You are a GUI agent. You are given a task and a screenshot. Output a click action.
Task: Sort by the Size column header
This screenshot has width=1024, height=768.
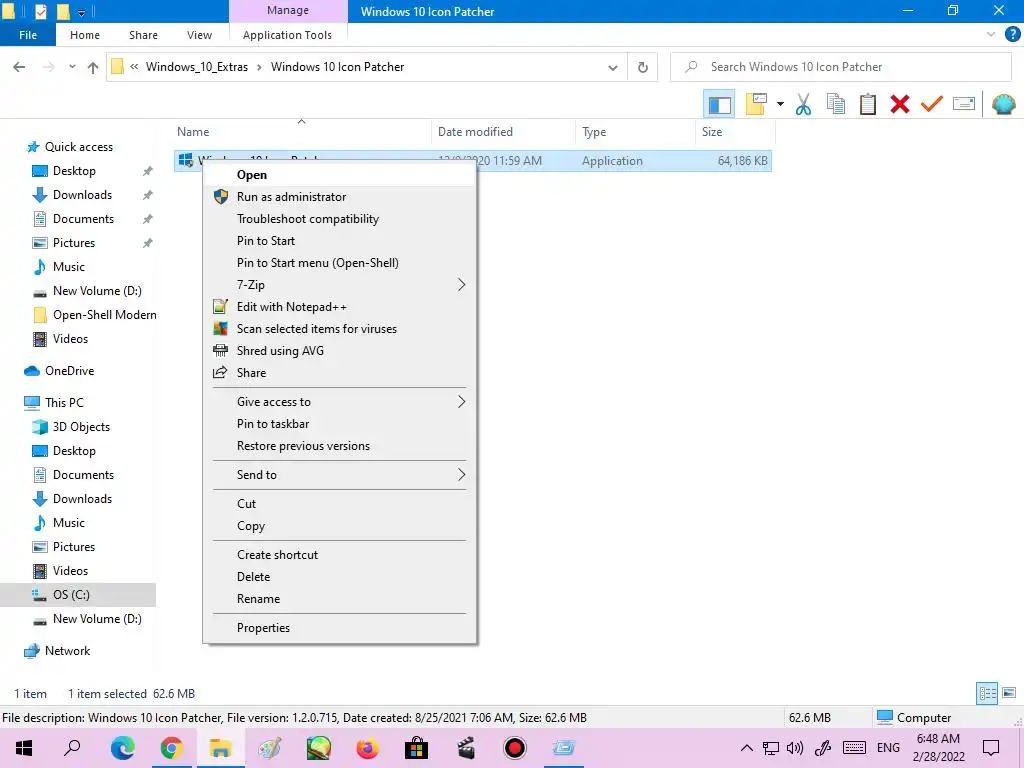coord(735,132)
